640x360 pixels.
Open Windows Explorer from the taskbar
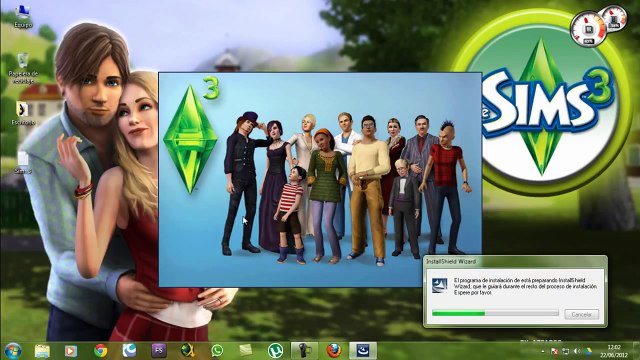tap(42, 351)
